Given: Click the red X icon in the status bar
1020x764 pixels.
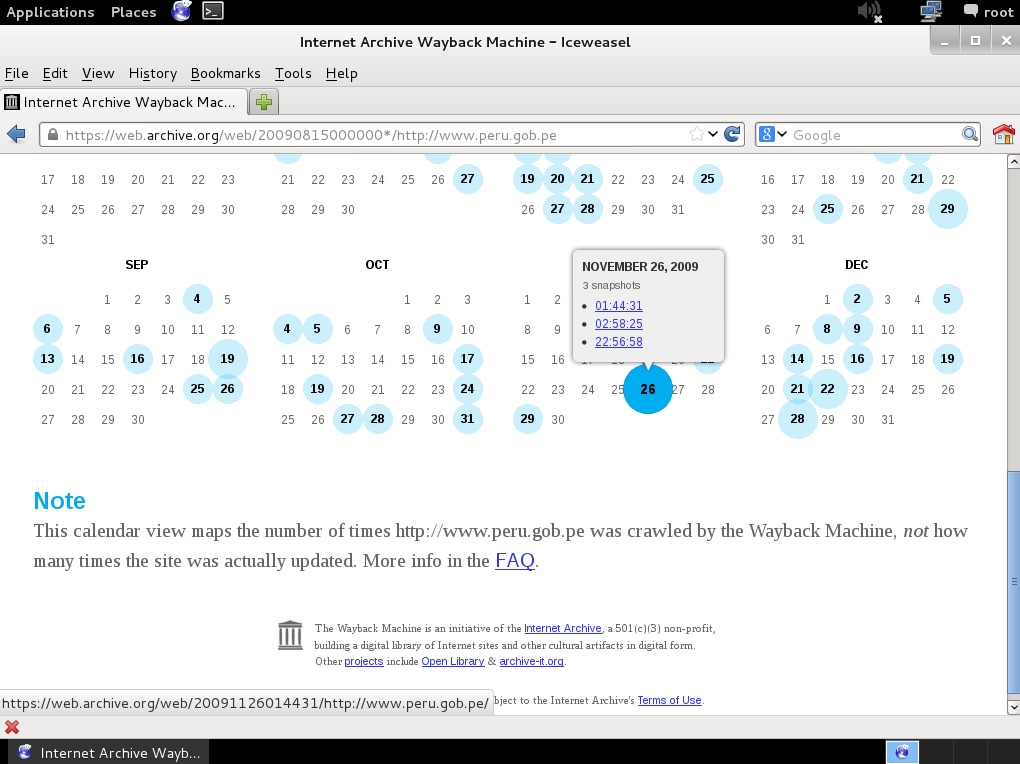Looking at the screenshot, I should (12, 727).
